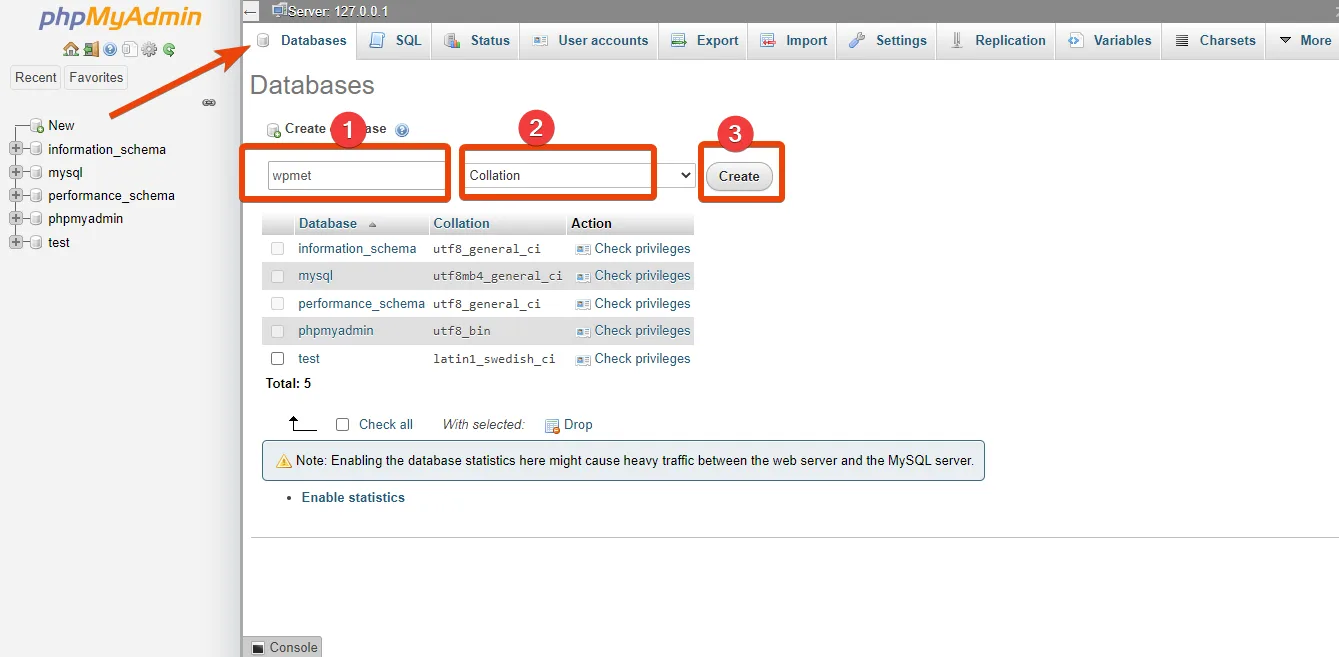1339x657 pixels.
Task: Toggle checkbox for performance_schema row
Action: click(278, 304)
